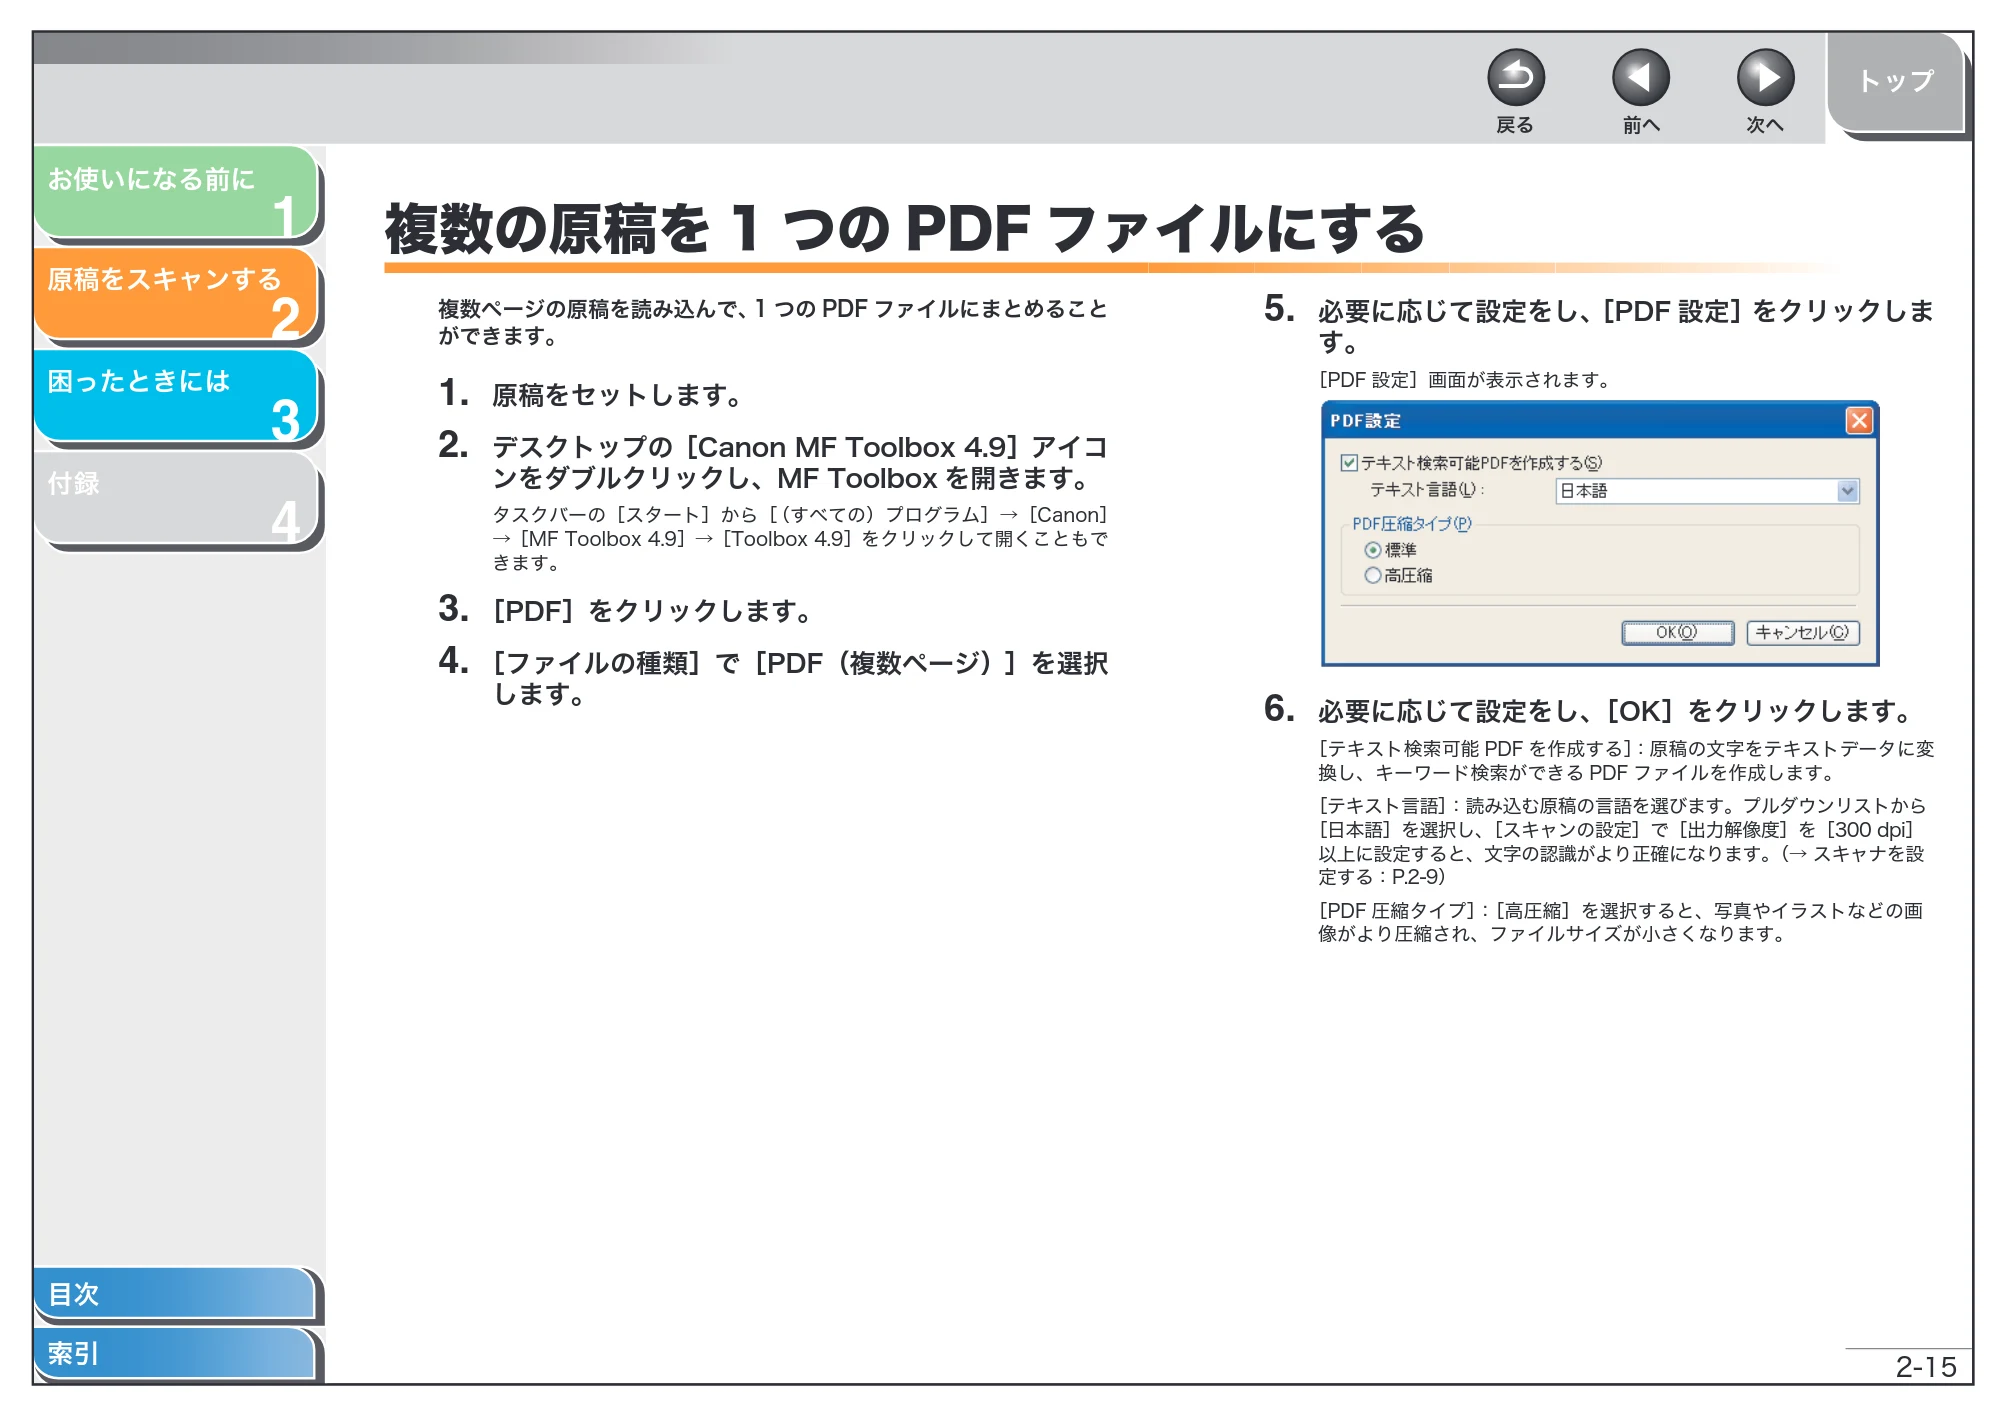This screenshot has height=1415, width=2000.
Task: Open chapter 1 お使いになる前に tab
Action: [176, 193]
